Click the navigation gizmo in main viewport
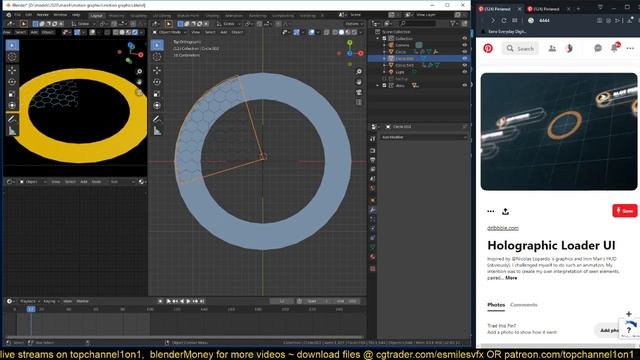The image size is (640, 360). click(350, 53)
